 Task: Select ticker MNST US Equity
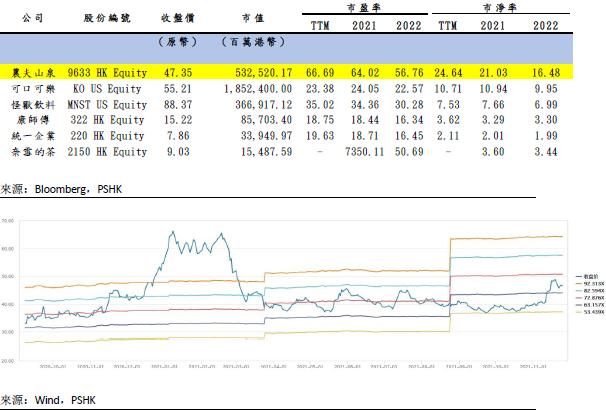(x=107, y=105)
